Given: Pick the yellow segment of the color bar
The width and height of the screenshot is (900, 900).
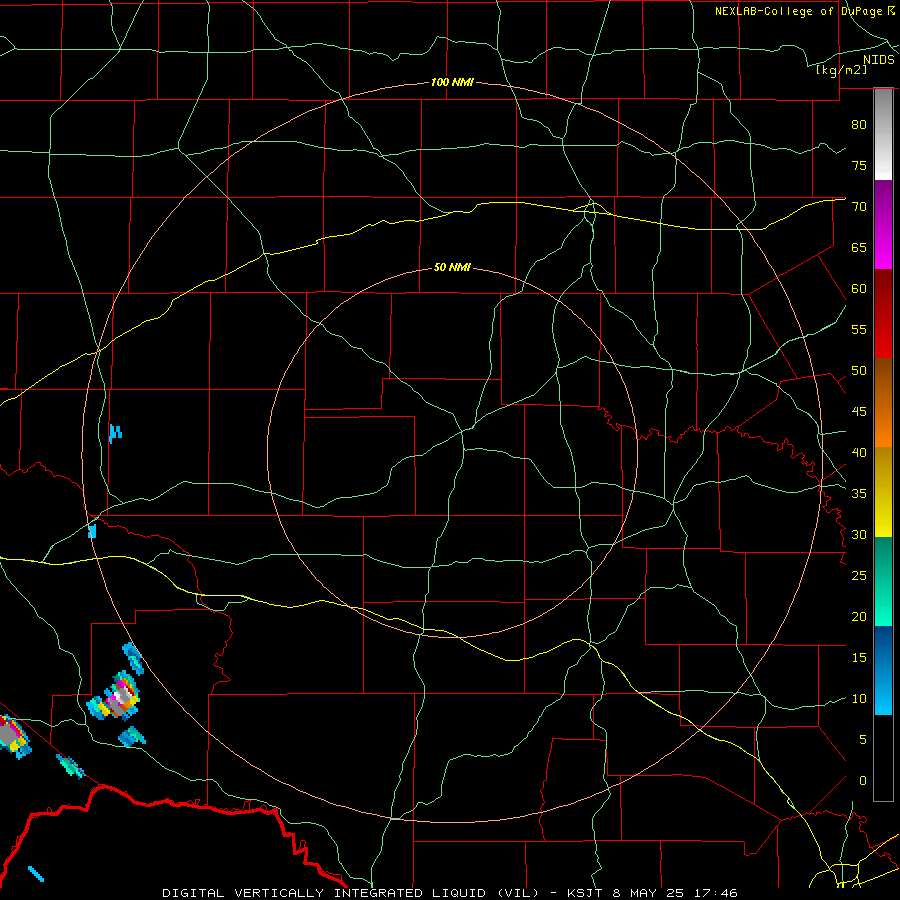Looking at the screenshot, I should point(883,492).
